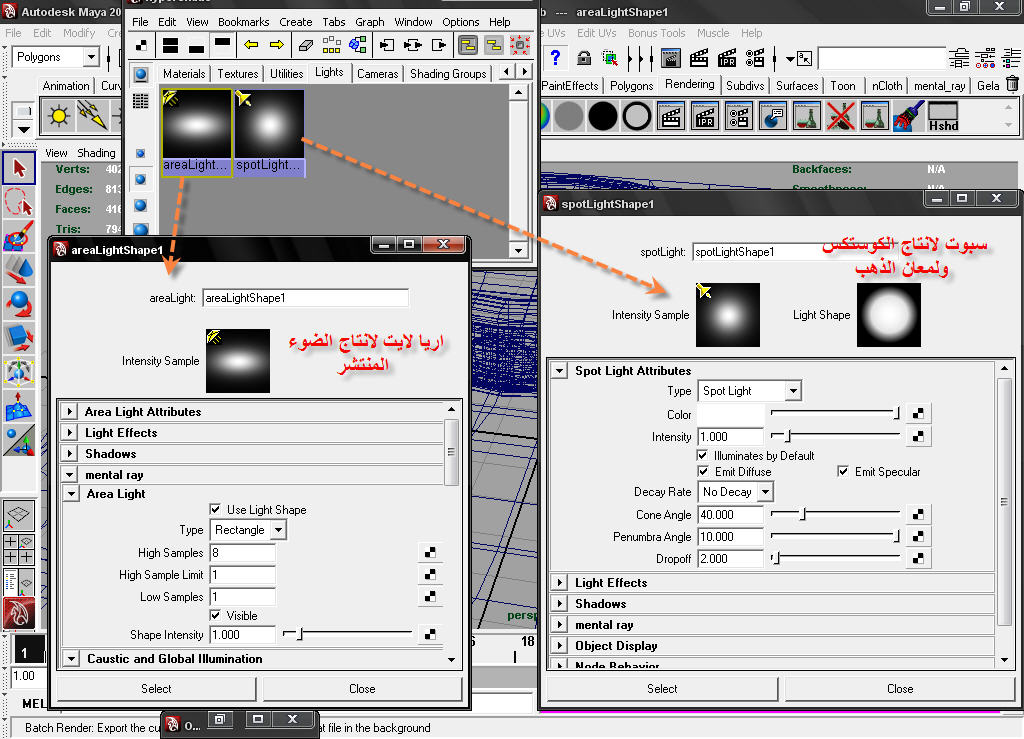The image size is (1024, 739).
Task: Click the Hypershade grid view icon
Action: (x=140, y=100)
